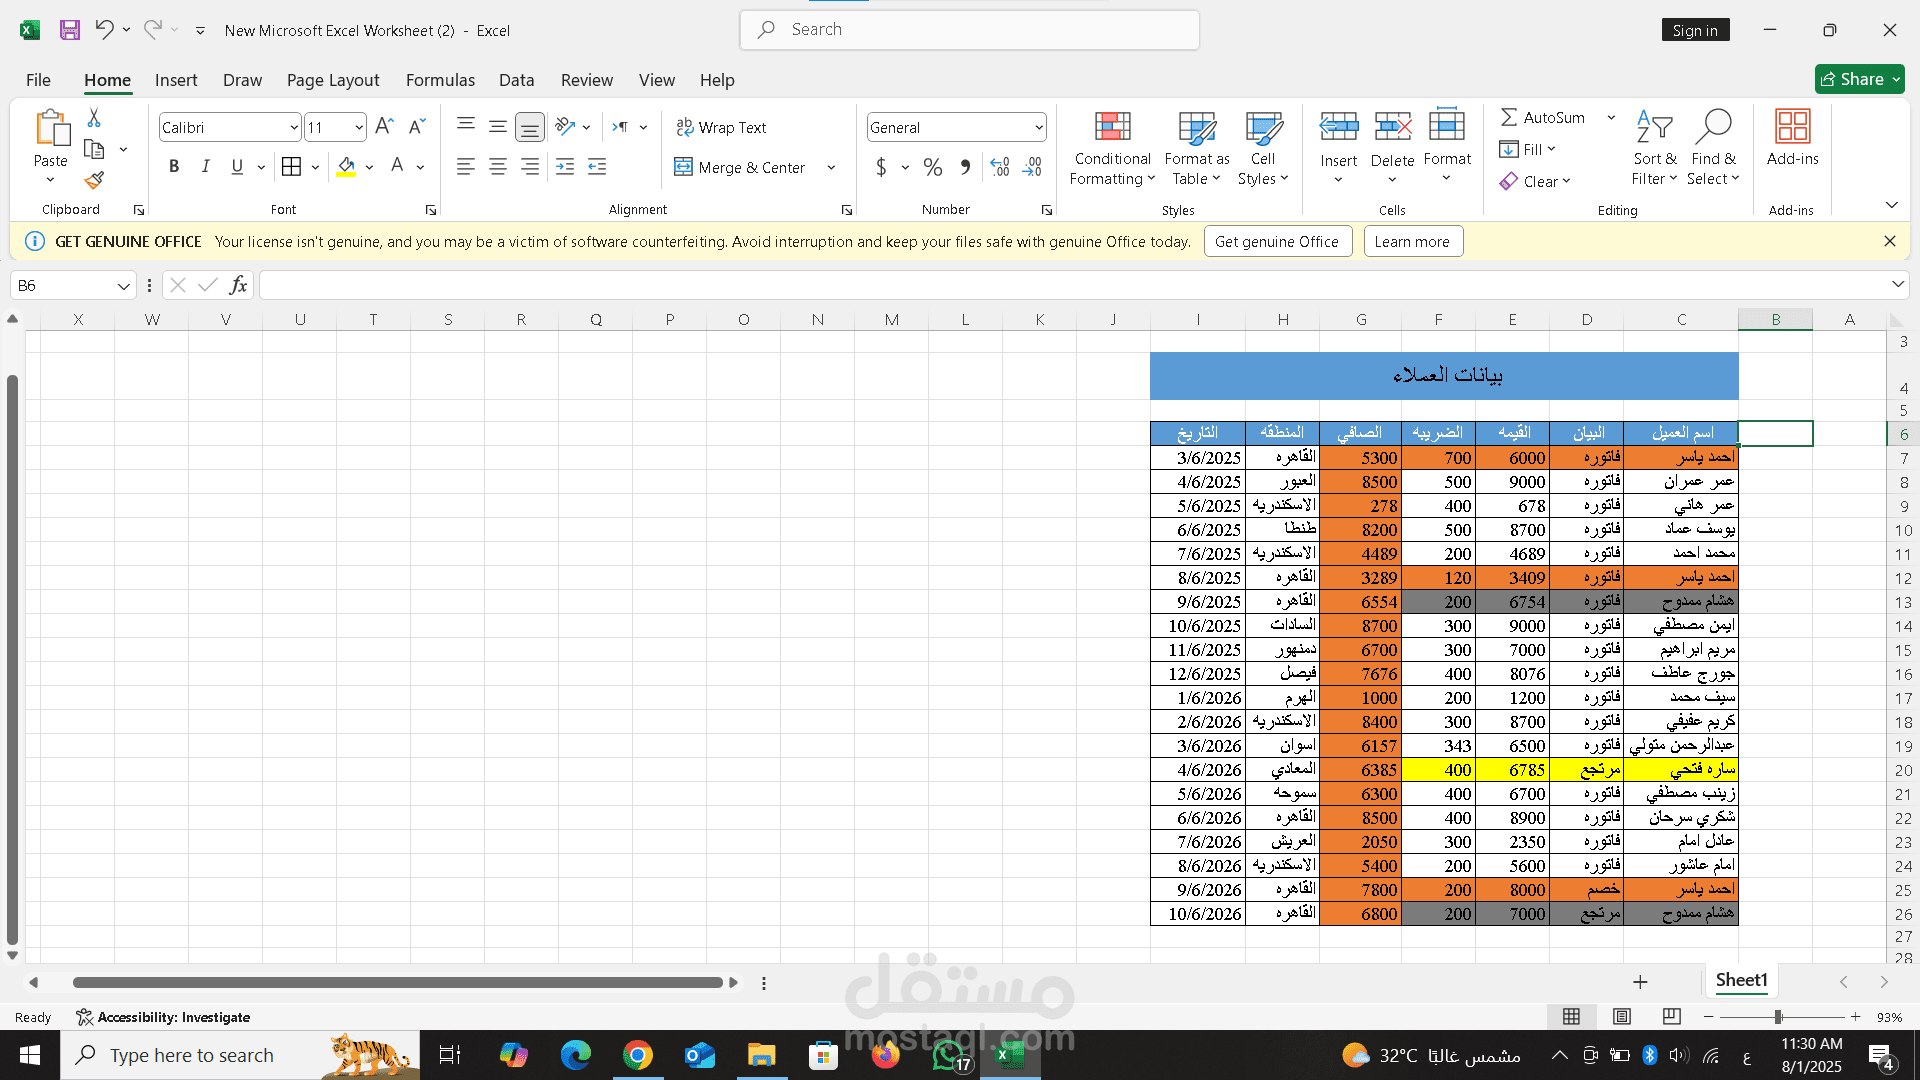Click the Copy icon in Clipboard group
1920x1080 pixels.
(x=94, y=150)
